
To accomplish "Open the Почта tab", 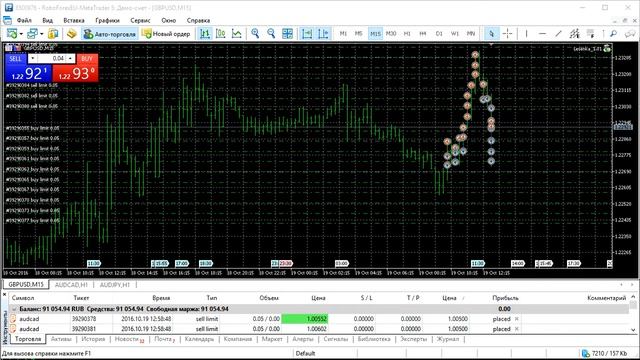I will tap(164, 339).
